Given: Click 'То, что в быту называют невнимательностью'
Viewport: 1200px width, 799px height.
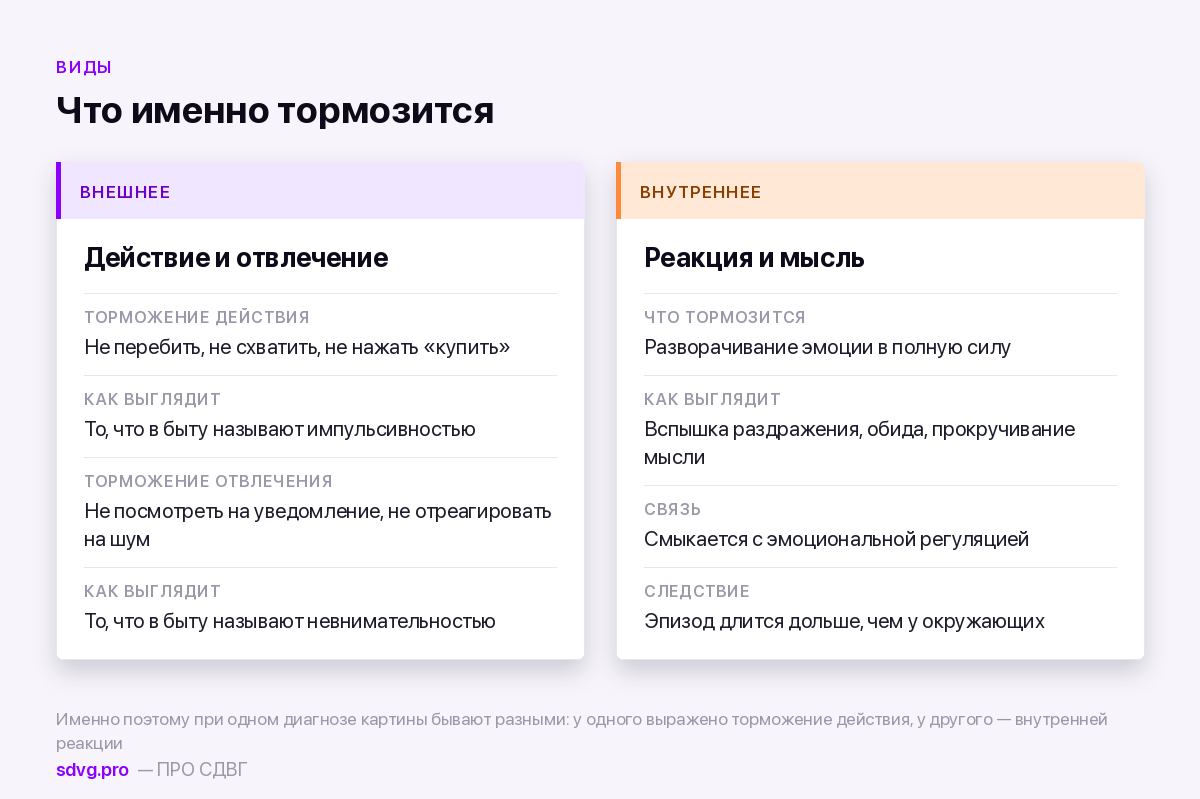Looking at the screenshot, I should [290, 621].
